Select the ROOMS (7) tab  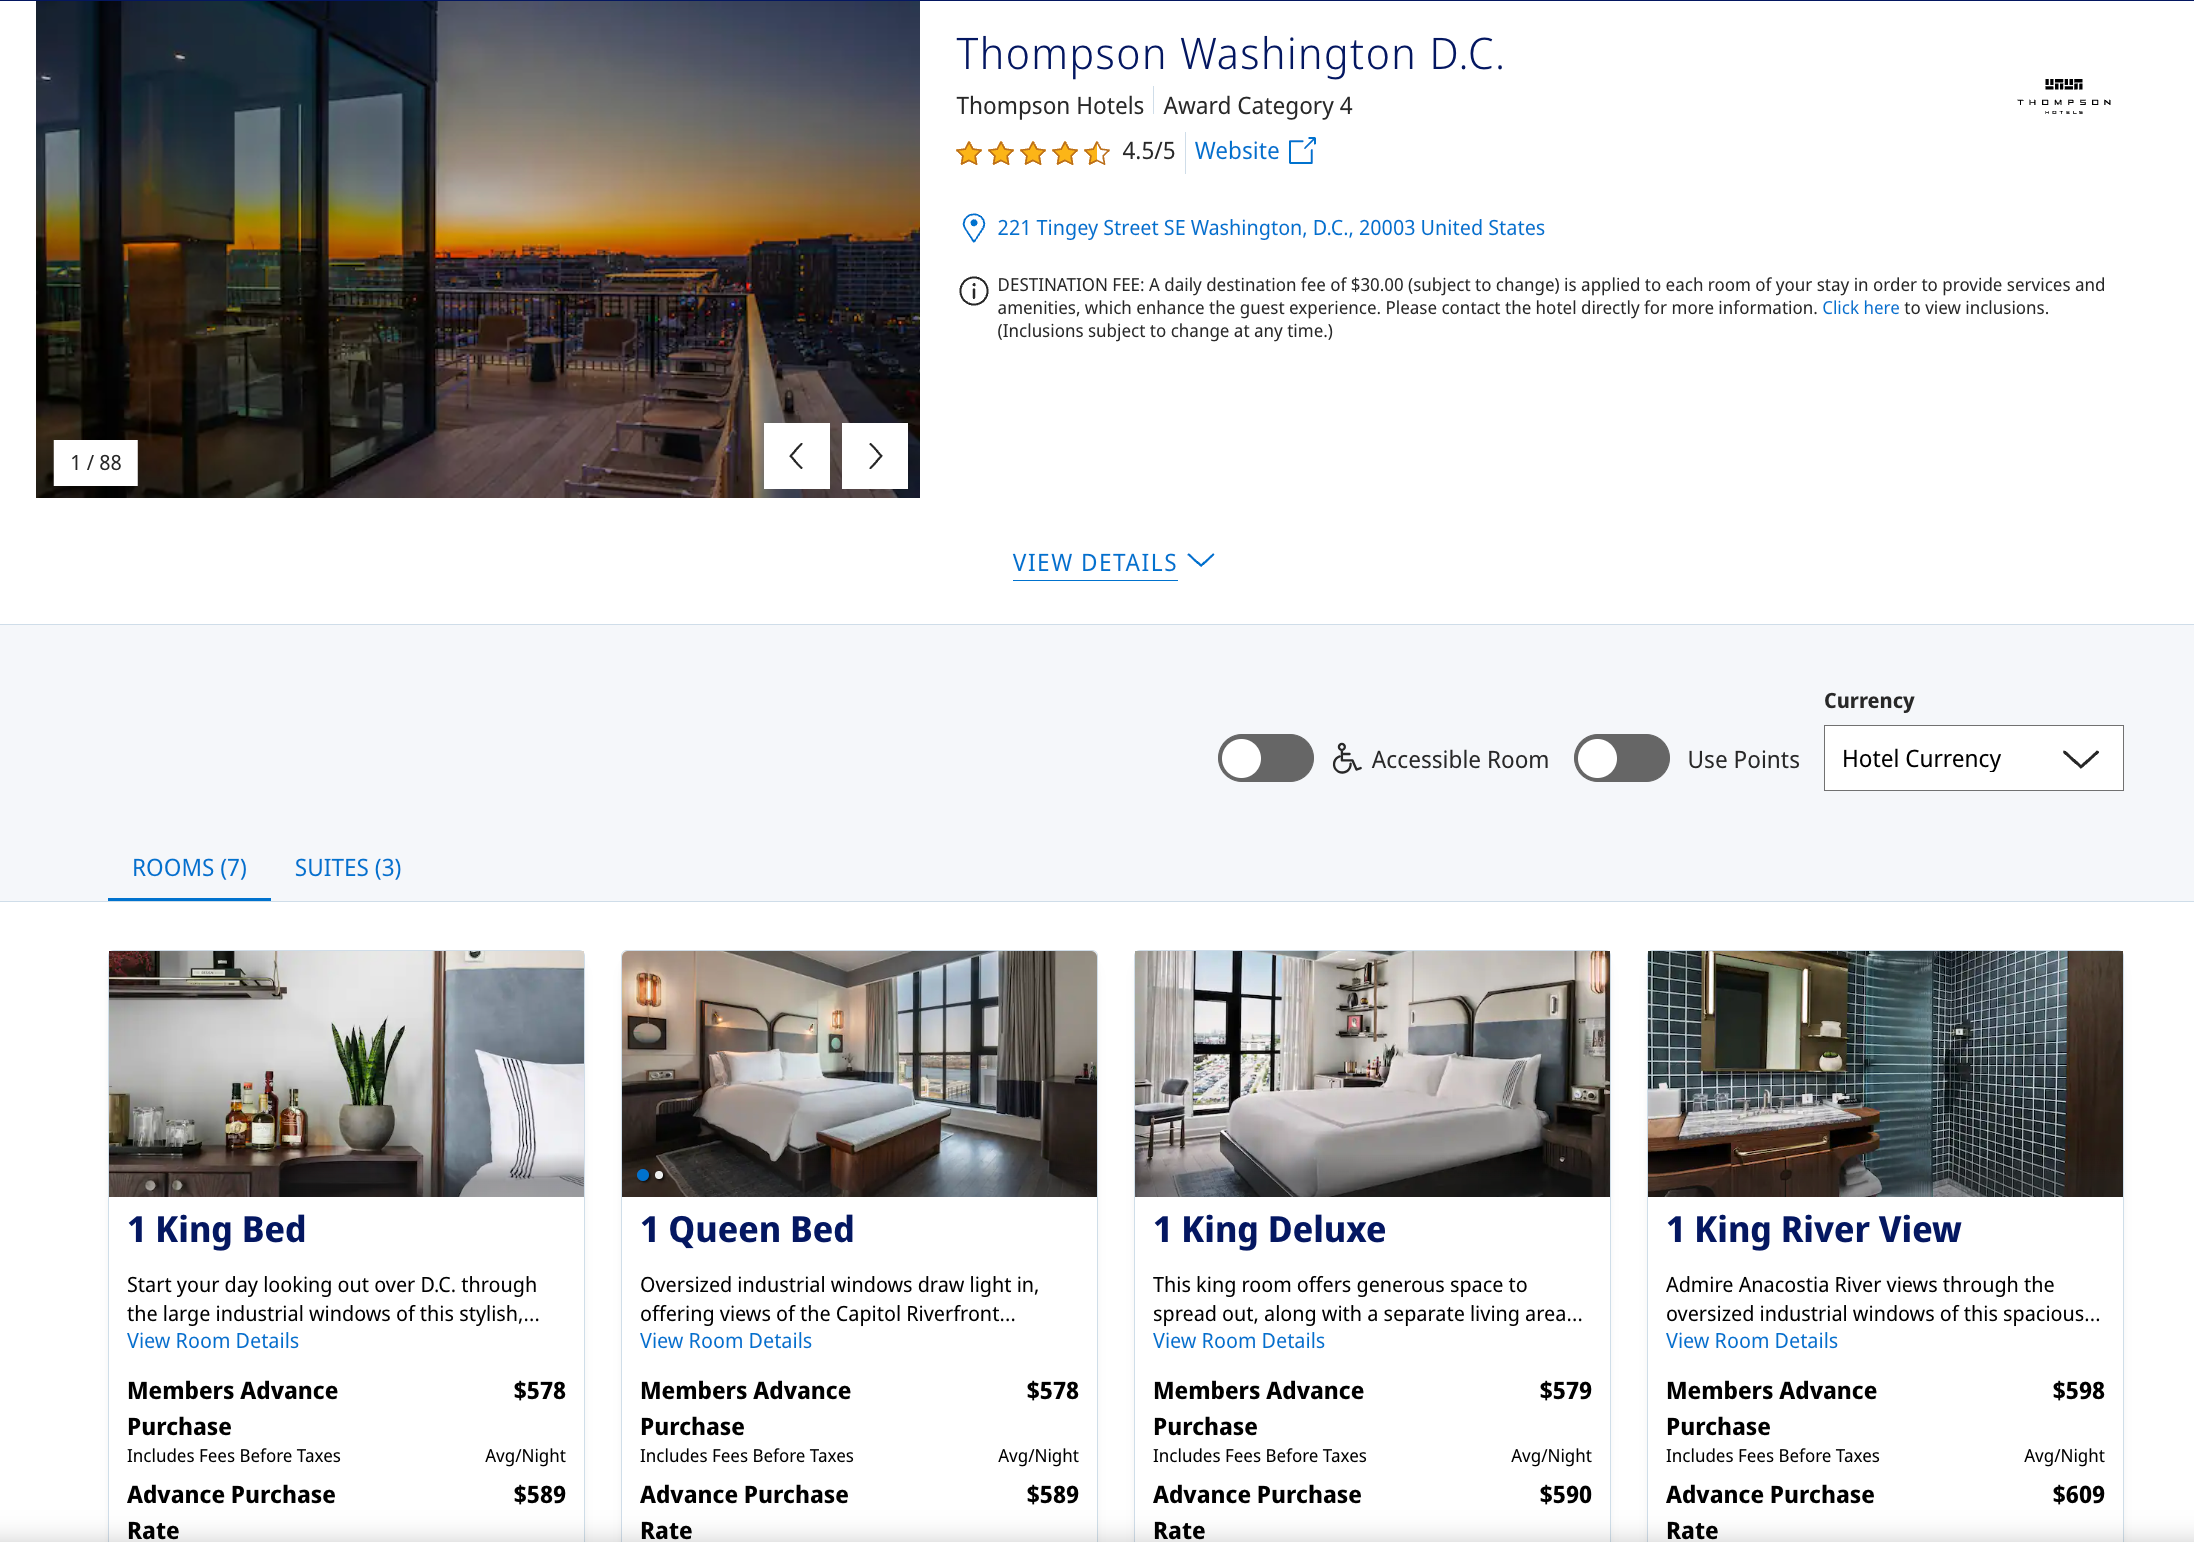[x=189, y=866]
